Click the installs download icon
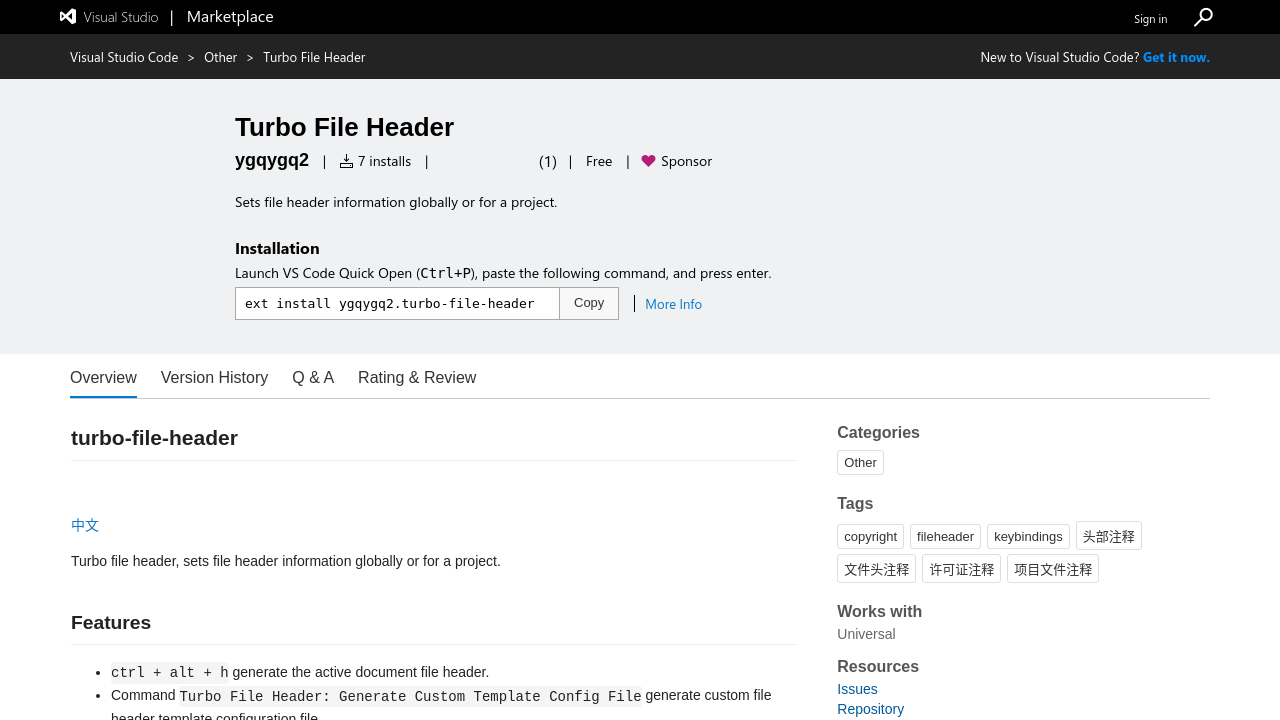Image resolution: width=1280 pixels, height=720 pixels. coord(346,161)
